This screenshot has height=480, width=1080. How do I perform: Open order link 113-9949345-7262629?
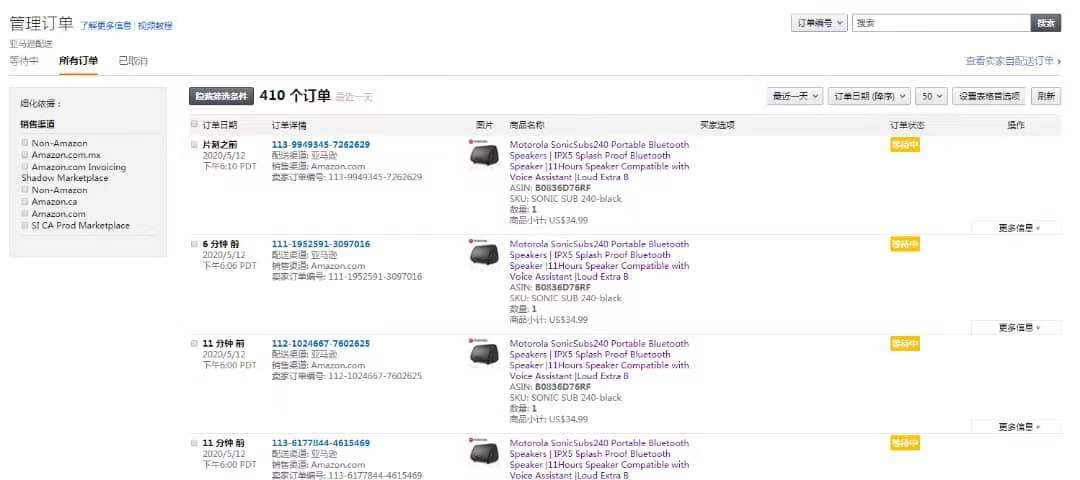click(x=320, y=145)
